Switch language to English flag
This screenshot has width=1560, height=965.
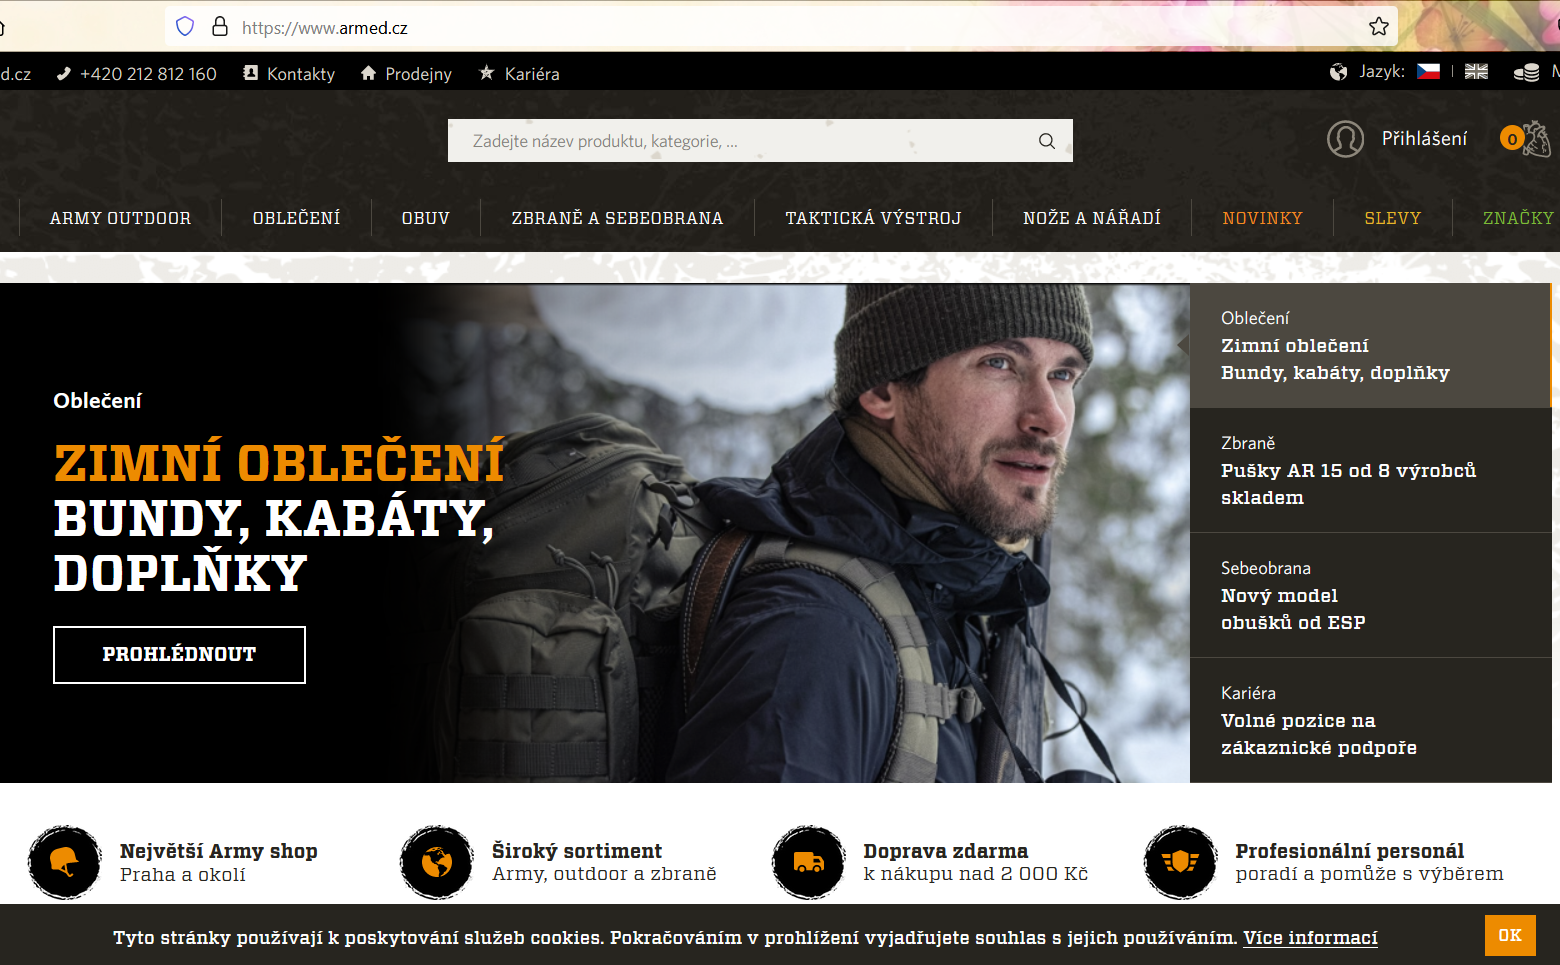tap(1476, 72)
